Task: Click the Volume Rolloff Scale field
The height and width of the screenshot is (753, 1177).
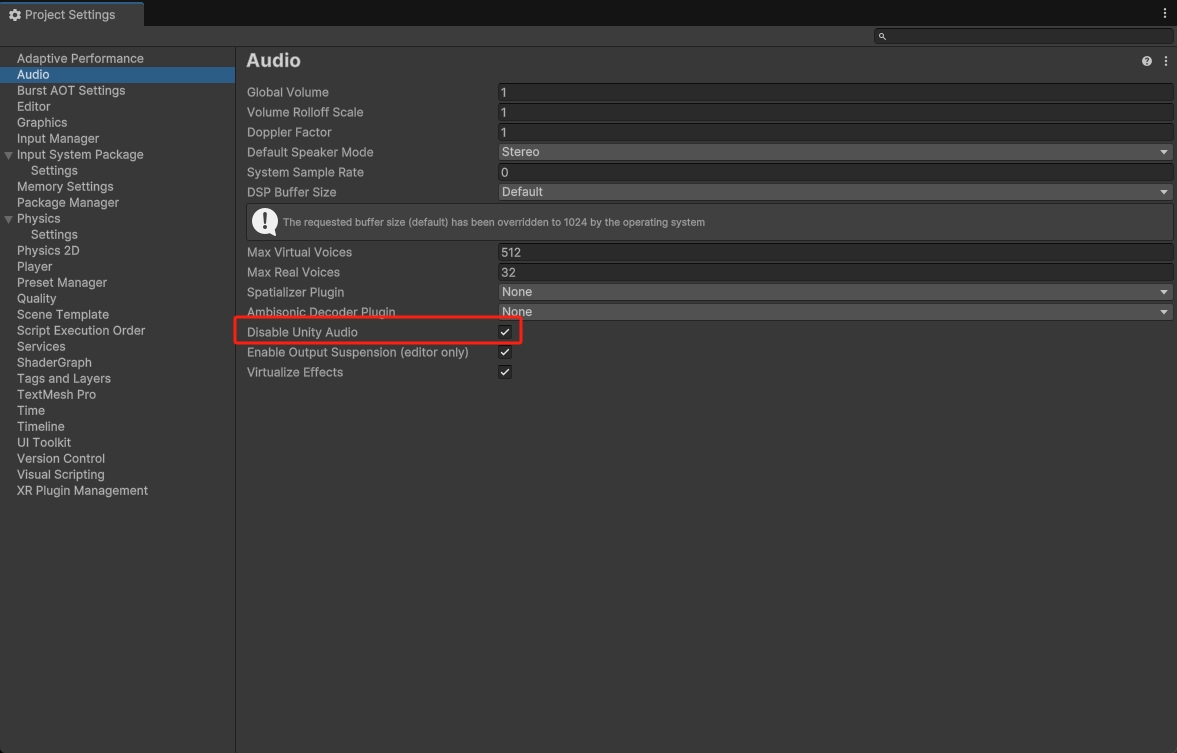Action: pos(835,113)
